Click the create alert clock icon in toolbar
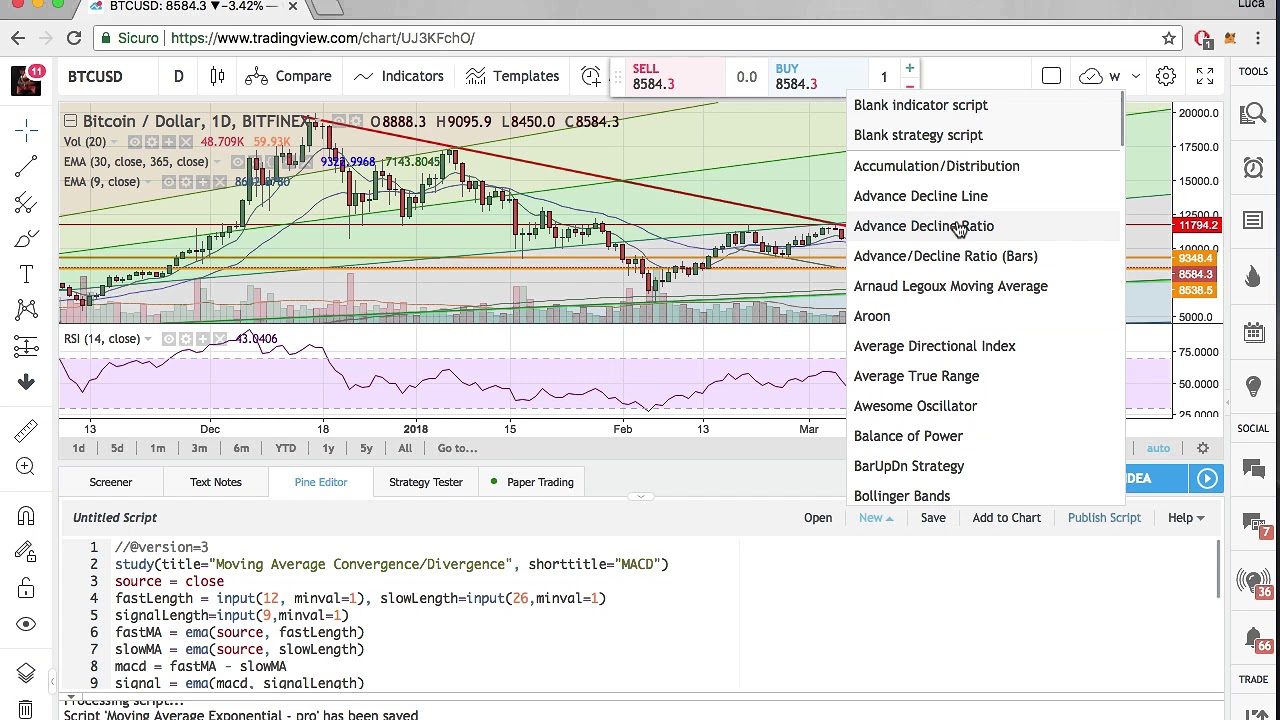Viewport: 1280px width, 720px height. pyautogui.click(x=591, y=76)
